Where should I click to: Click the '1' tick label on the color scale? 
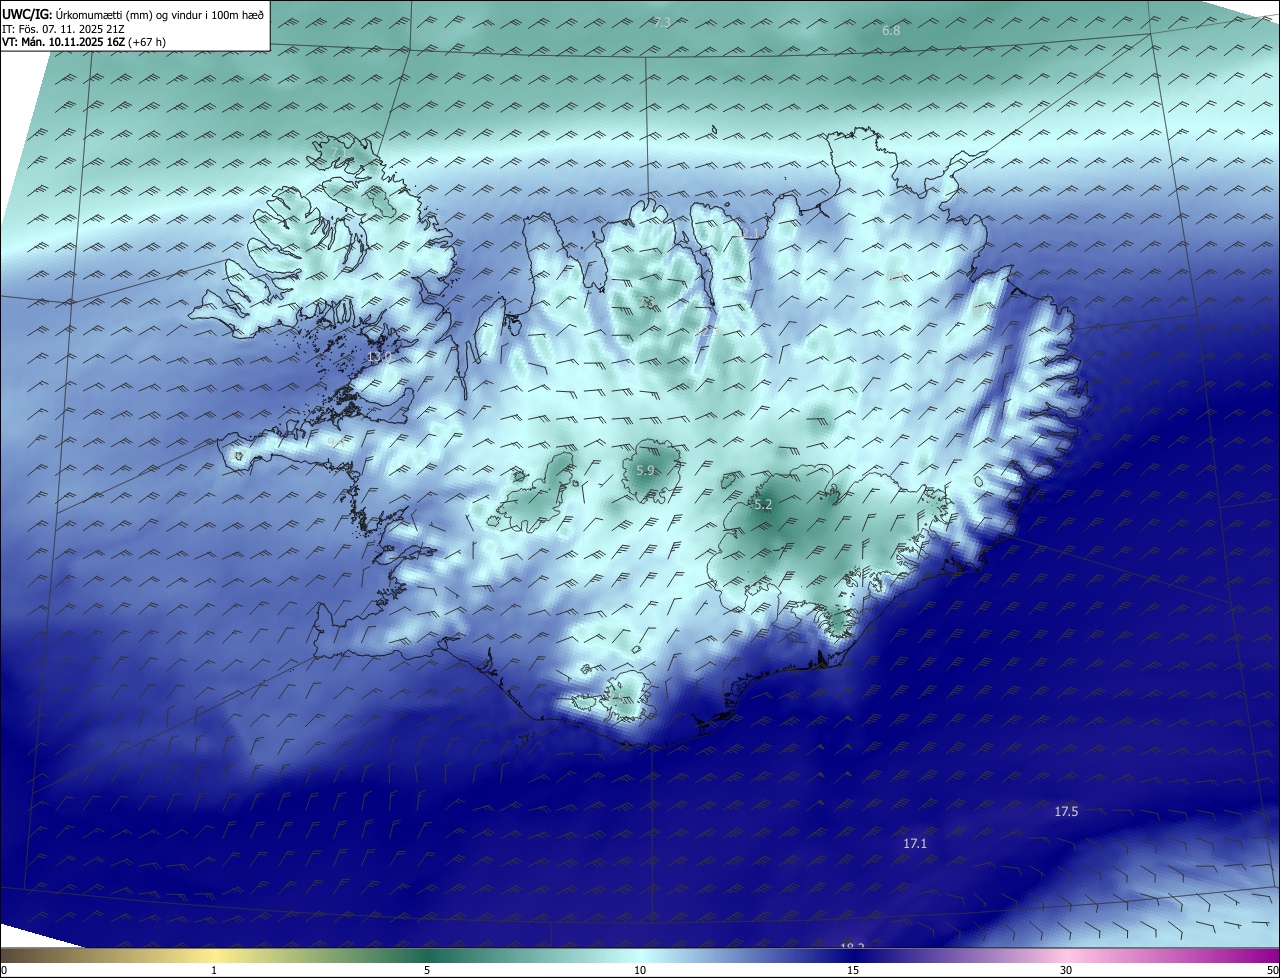pos(214,970)
